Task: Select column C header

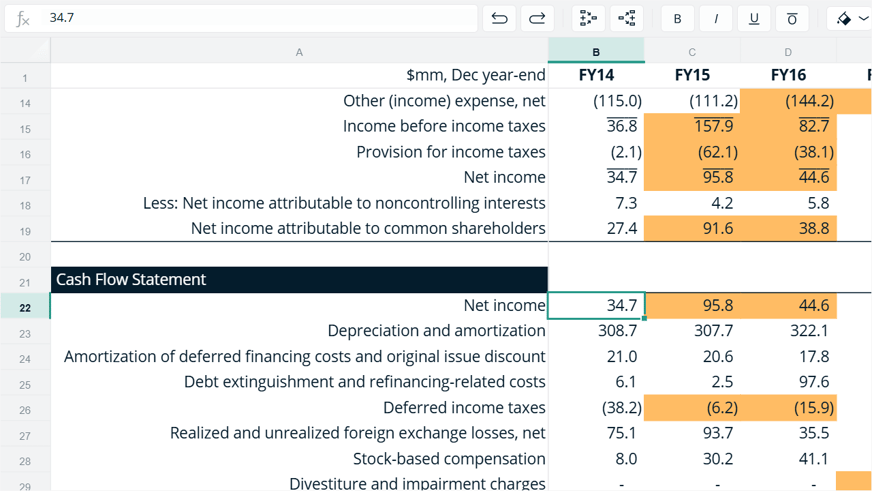Action: pyautogui.click(x=692, y=52)
